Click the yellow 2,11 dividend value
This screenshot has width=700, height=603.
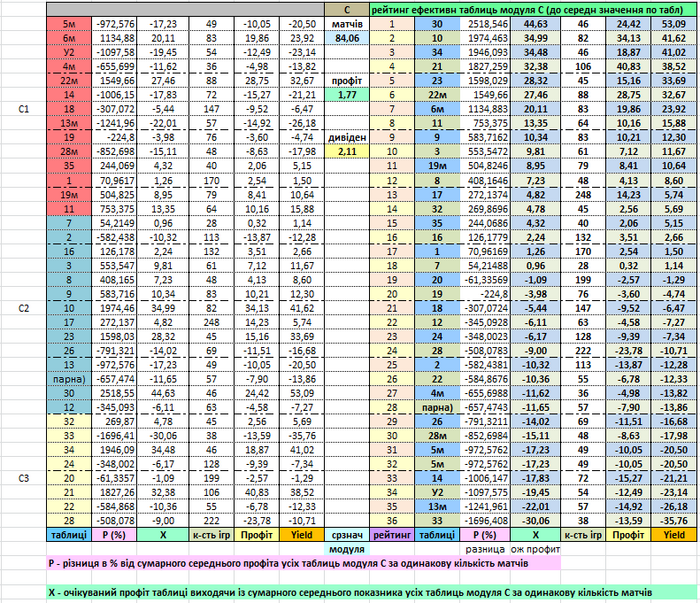(x=347, y=152)
